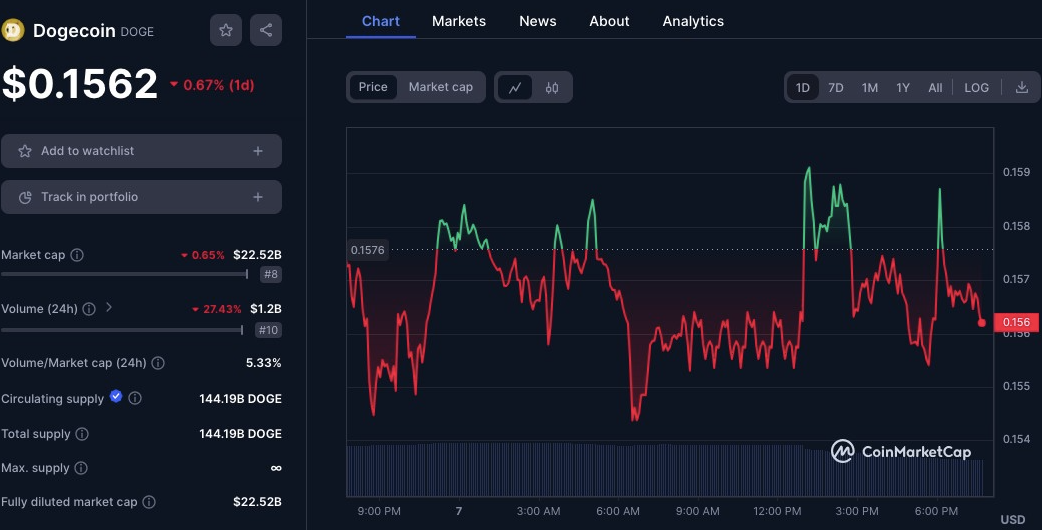Switch to candlestick chart view
This screenshot has width=1042, height=530.
pyautogui.click(x=552, y=87)
